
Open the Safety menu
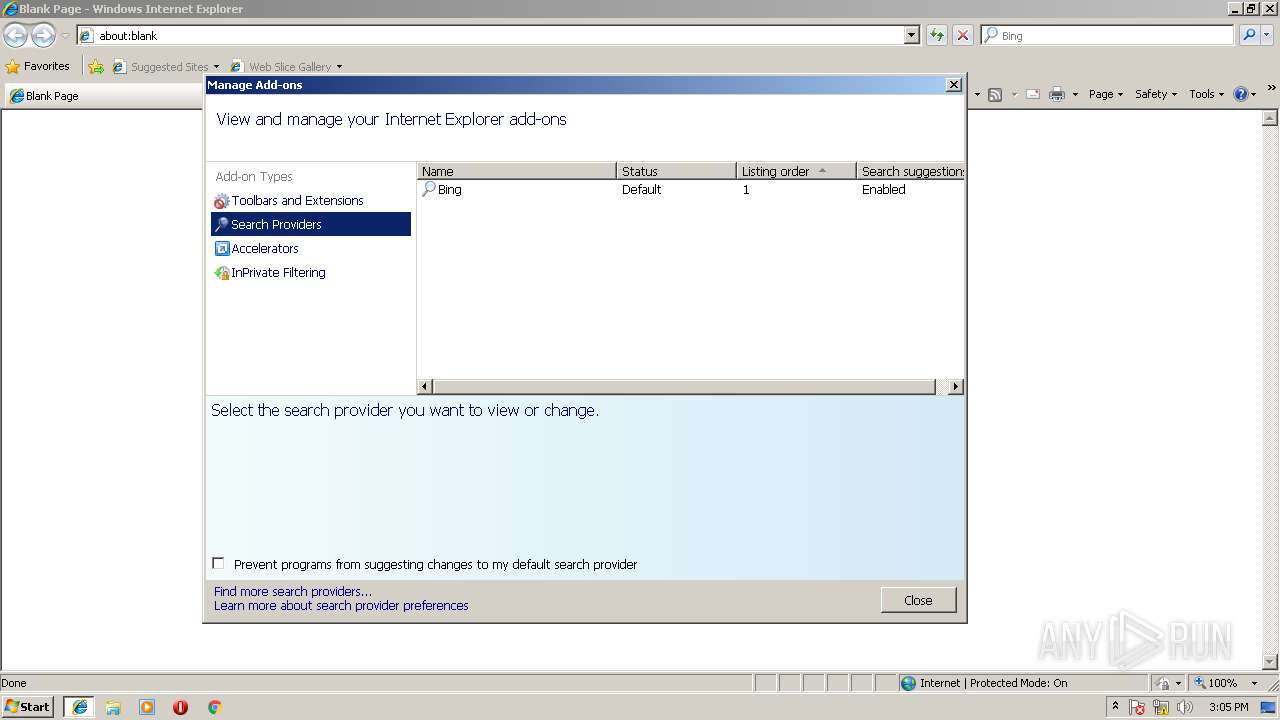(1155, 94)
